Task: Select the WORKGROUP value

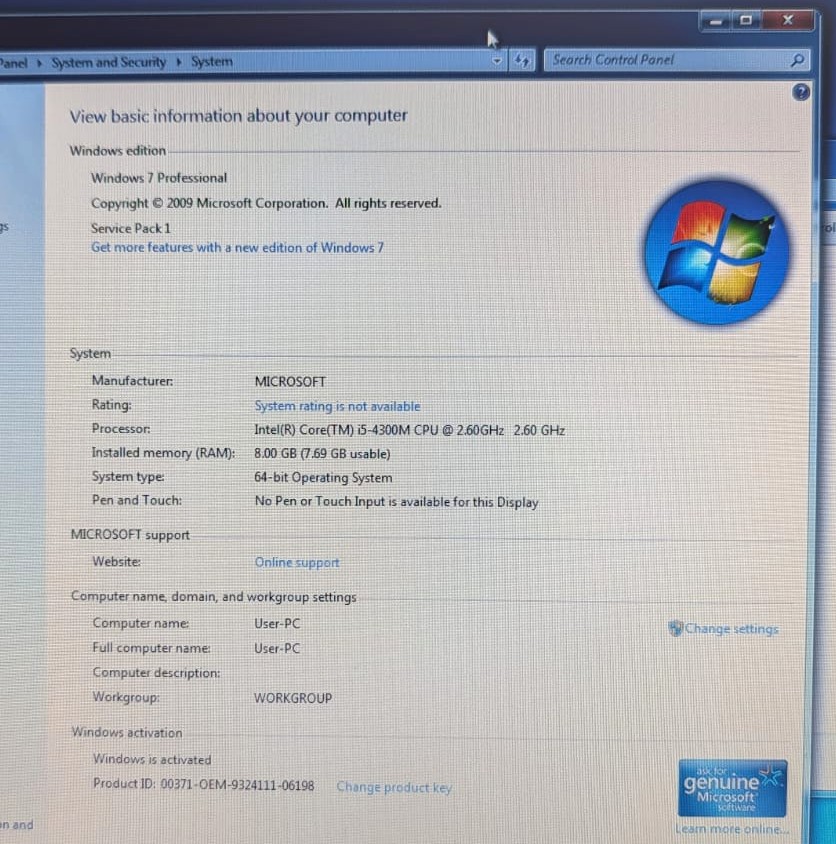Action: coord(293,698)
